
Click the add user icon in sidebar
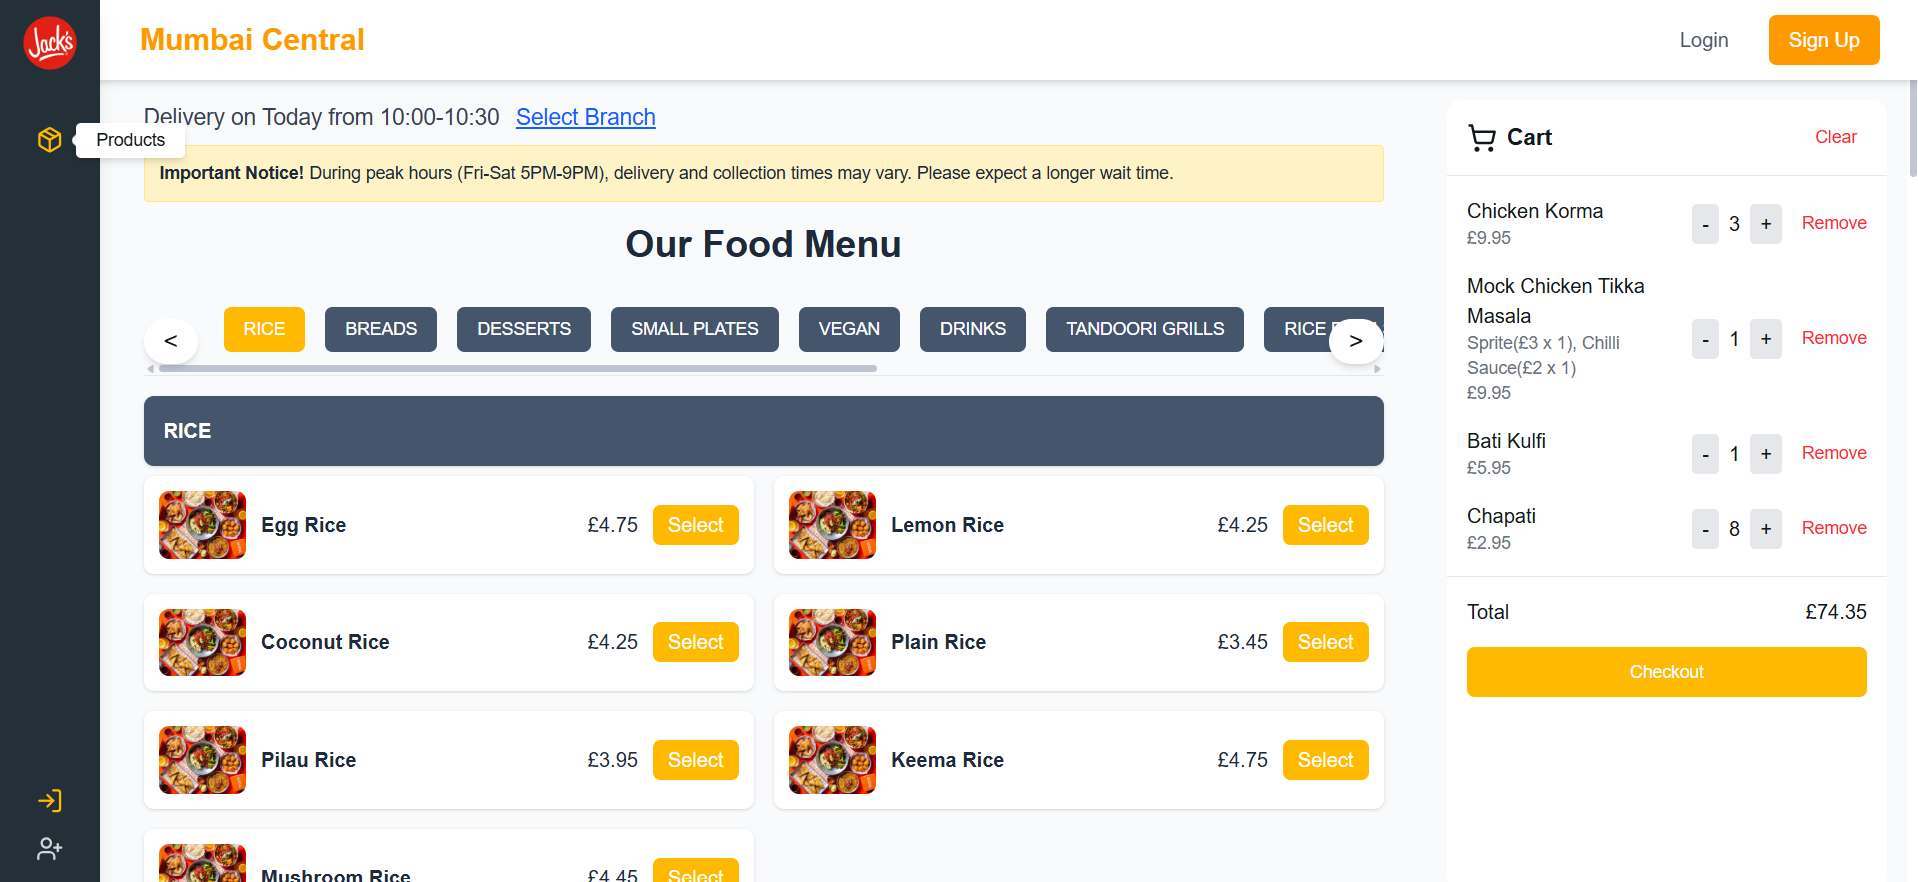point(50,849)
